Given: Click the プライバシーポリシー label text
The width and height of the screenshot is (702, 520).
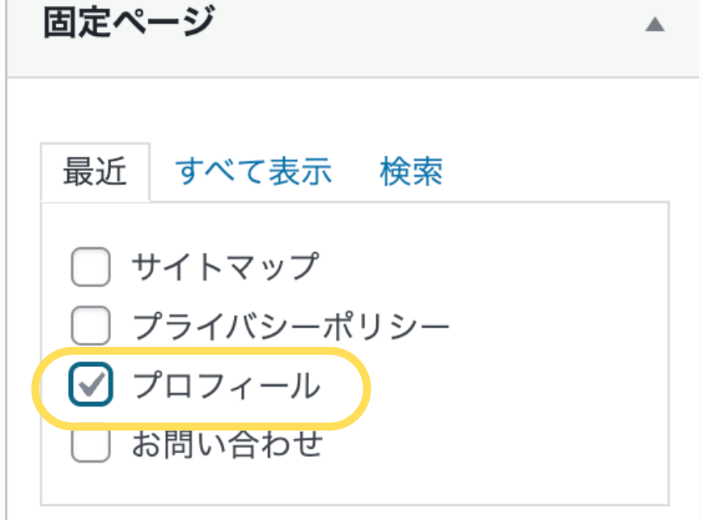Looking at the screenshot, I should tap(291, 325).
